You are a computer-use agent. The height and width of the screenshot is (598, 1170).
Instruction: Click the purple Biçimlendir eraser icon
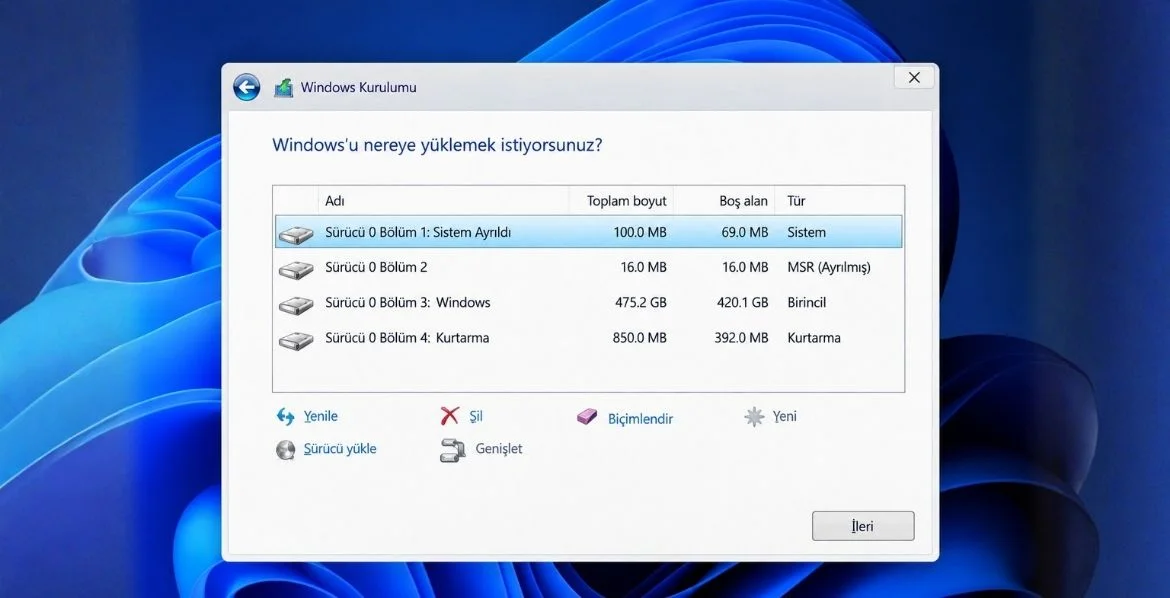[587, 417]
